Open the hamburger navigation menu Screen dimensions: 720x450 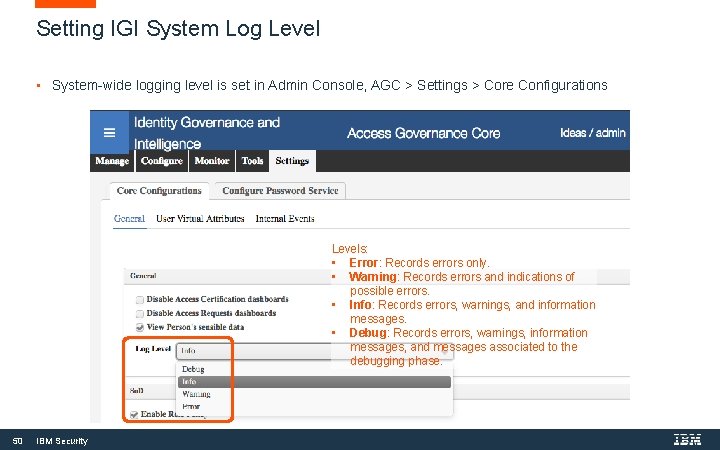(x=109, y=133)
